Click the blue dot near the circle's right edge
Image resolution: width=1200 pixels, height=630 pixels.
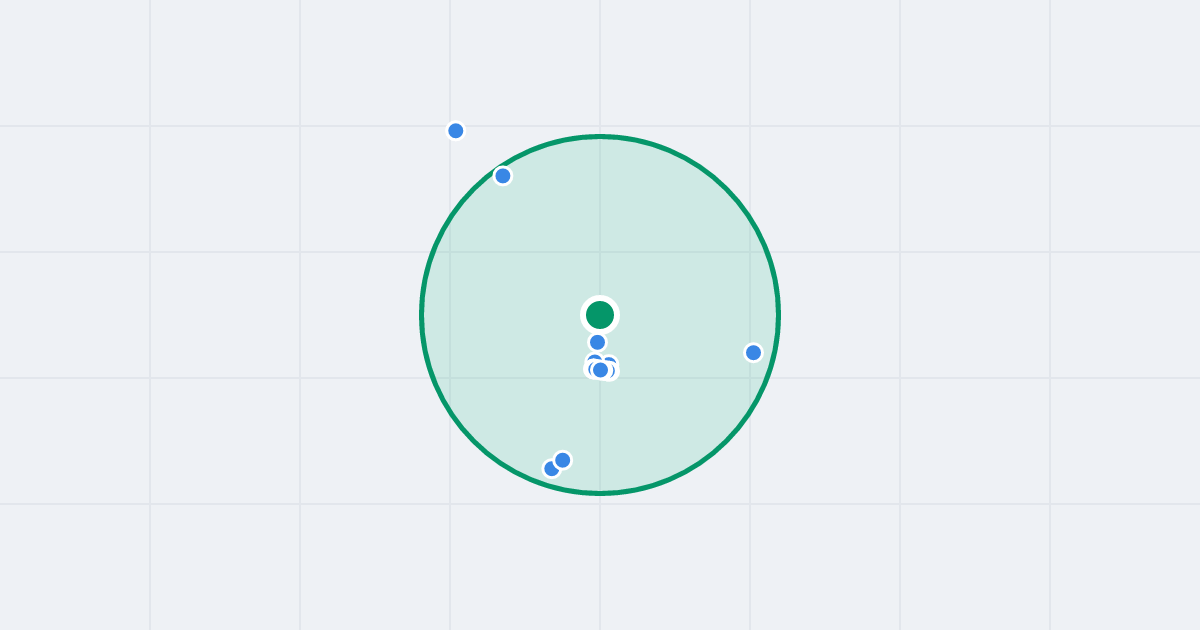point(754,353)
